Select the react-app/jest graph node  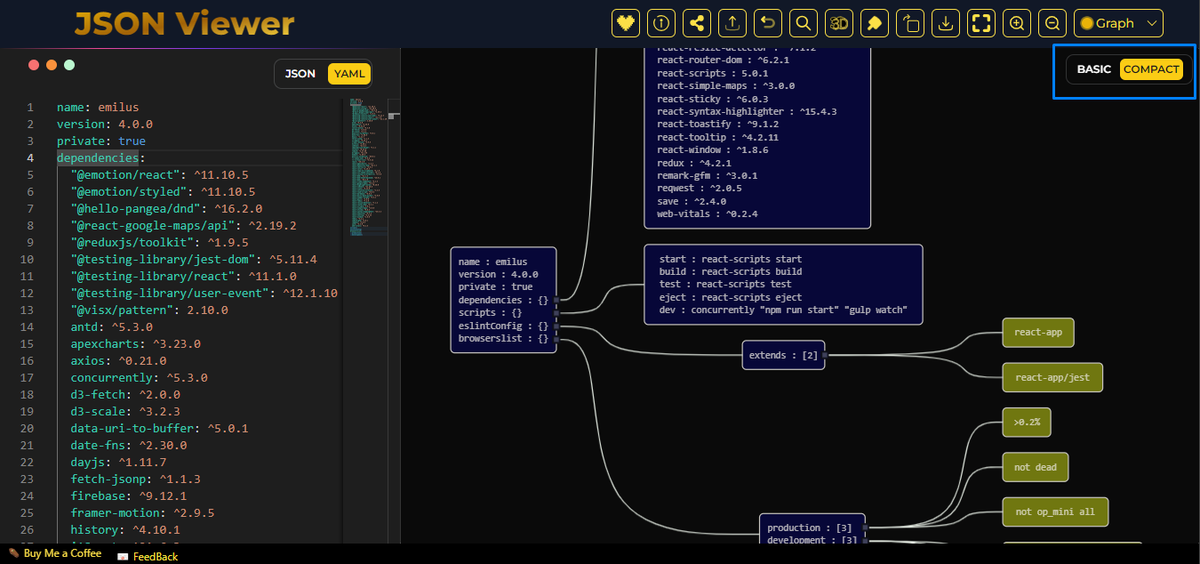coord(1052,377)
